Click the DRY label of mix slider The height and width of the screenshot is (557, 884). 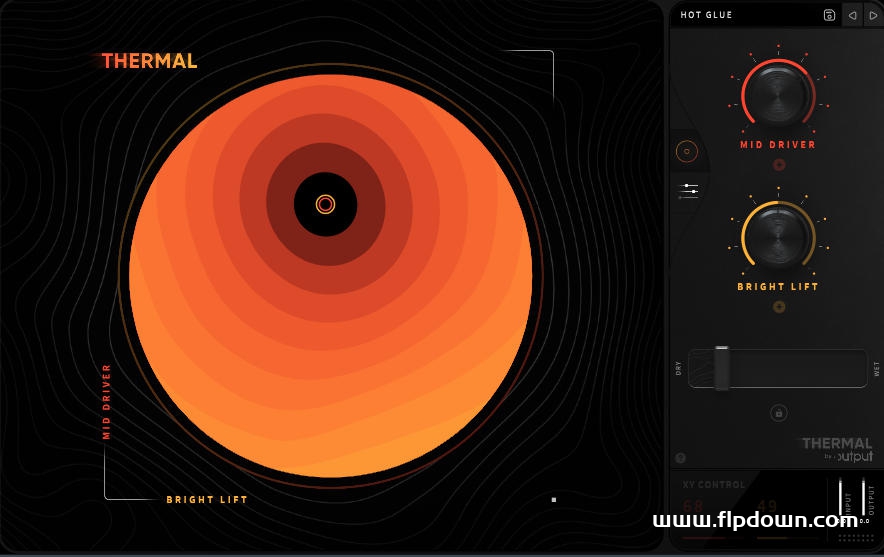tap(678, 368)
